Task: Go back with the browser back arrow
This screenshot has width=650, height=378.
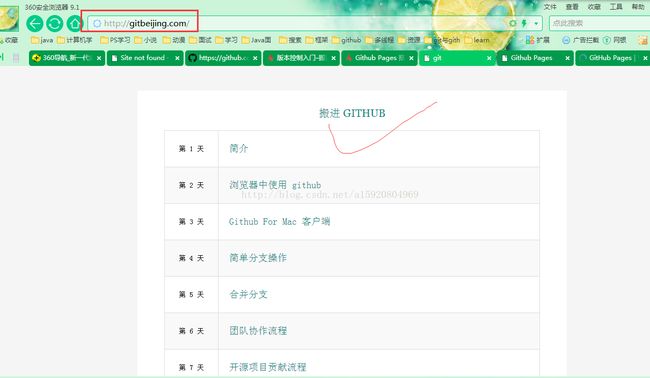Action: (x=35, y=23)
